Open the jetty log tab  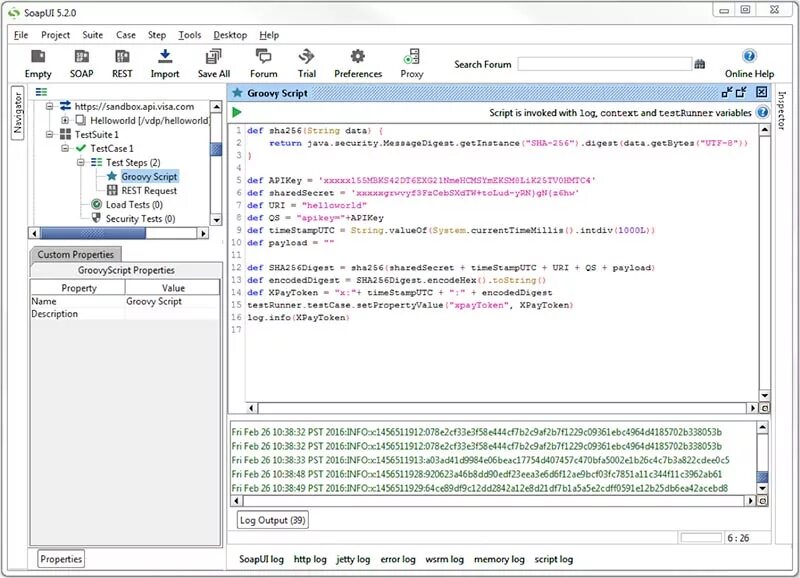pyautogui.click(x=353, y=559)
